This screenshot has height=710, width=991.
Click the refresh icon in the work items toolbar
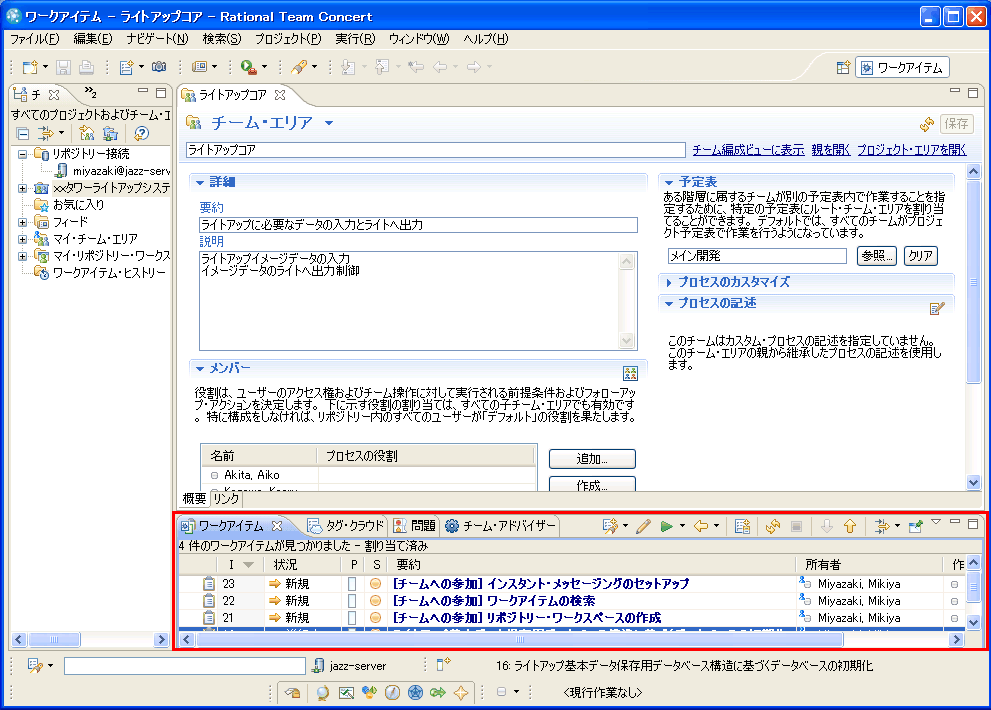tap(772, 526)
